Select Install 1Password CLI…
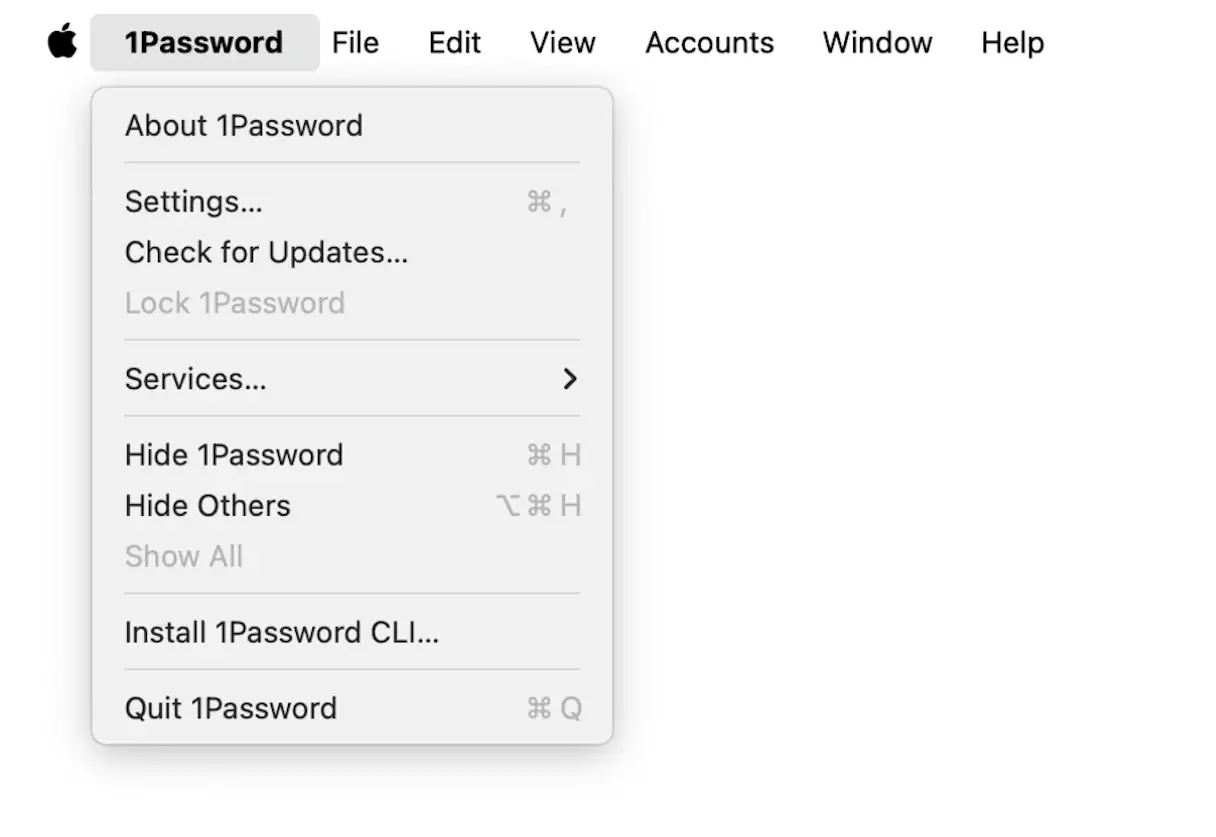Screen dimensions: 1216x837 point(282,632)
